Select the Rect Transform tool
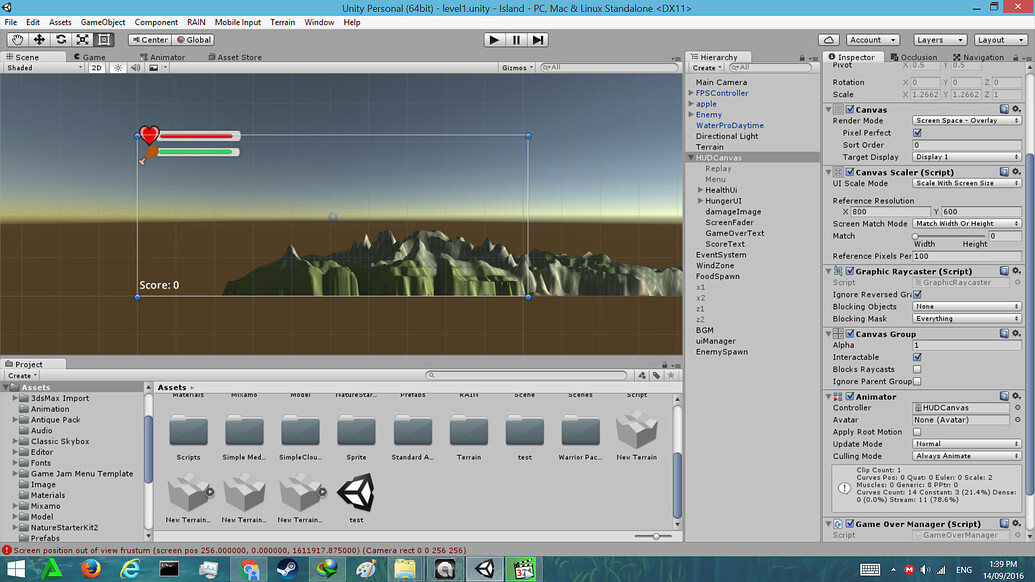 tap(104, 39)
